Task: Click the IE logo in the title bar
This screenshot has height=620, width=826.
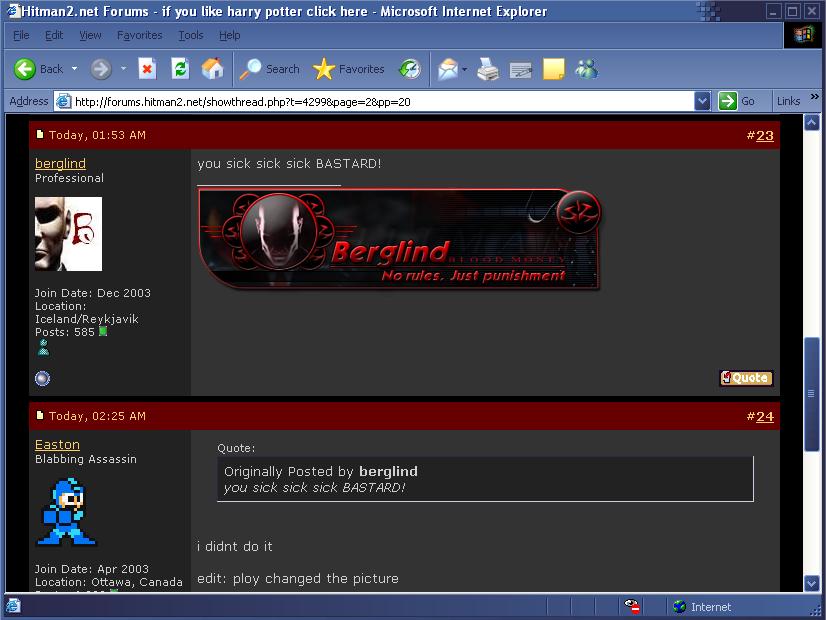Action: click(x=12, y=11)
